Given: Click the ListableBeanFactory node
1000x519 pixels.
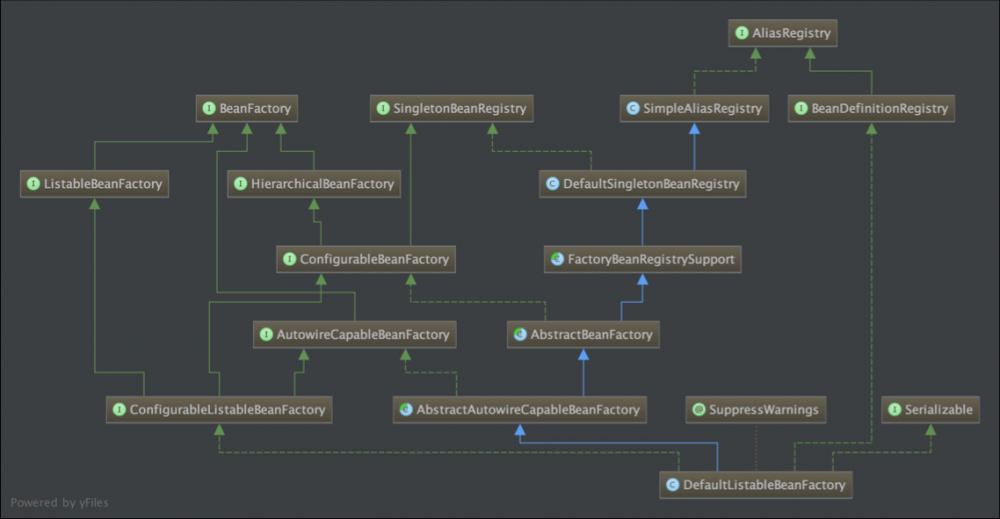Looking at the screenshot, I should [94, 184].
